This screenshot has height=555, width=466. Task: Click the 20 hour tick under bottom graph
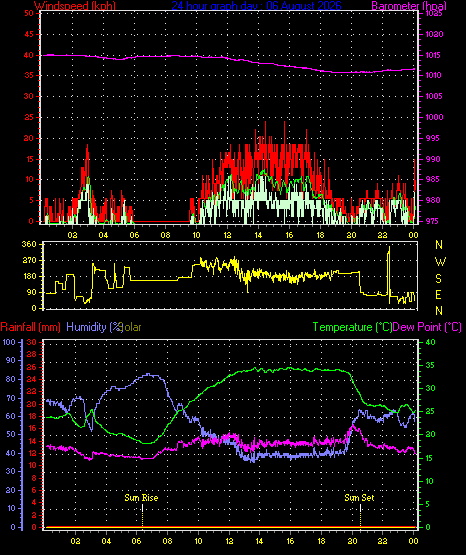(352, 541)
